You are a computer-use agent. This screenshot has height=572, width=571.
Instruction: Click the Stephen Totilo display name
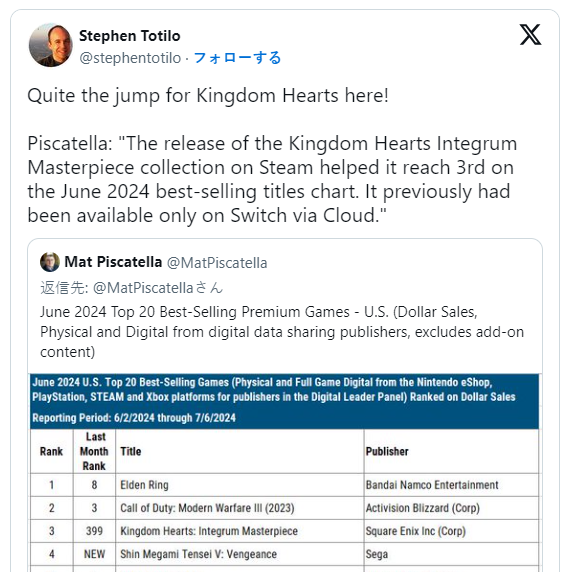tap(130, 36)
